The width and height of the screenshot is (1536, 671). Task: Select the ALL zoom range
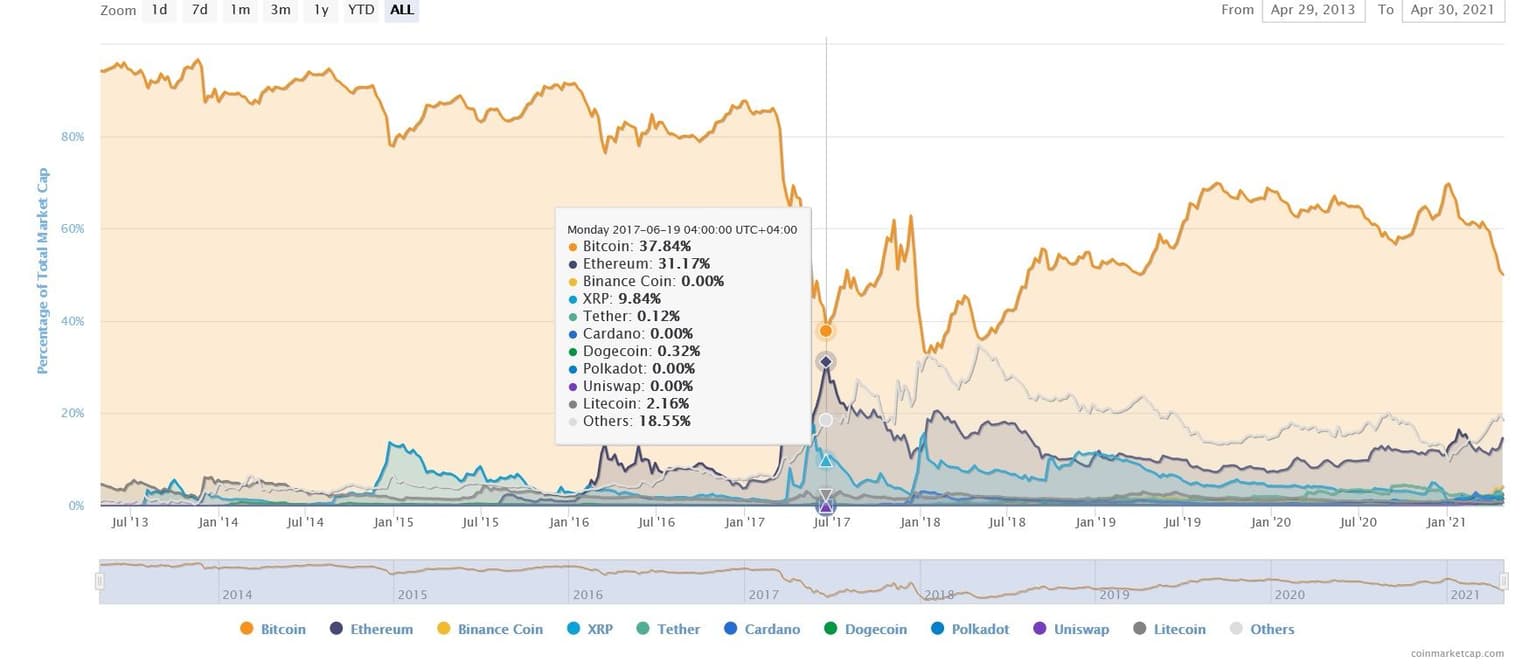pyautogui.click(x=402, y=10)
